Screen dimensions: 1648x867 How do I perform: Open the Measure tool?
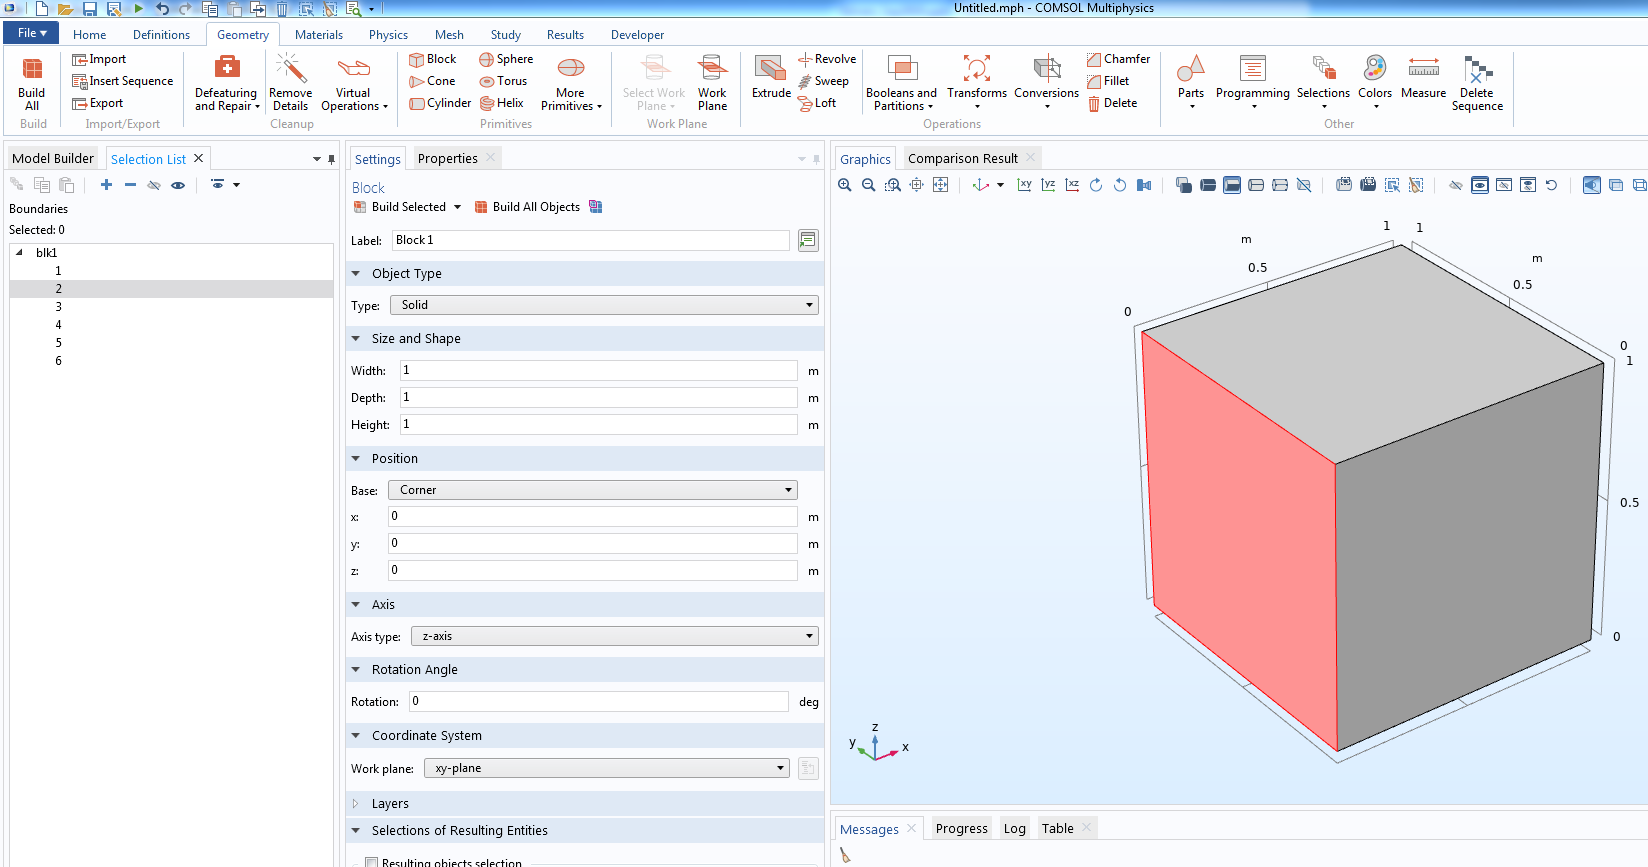[1423, 78]
